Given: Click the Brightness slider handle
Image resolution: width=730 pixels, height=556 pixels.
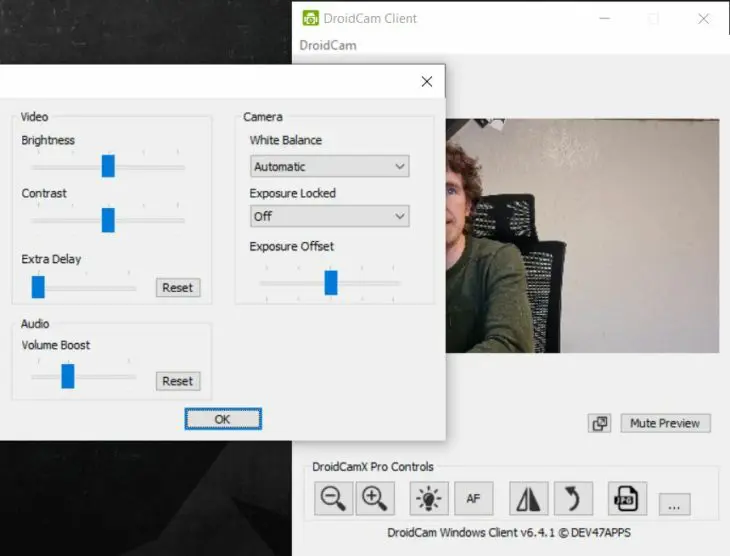Looking at the screenshot, I should [108, 166].
